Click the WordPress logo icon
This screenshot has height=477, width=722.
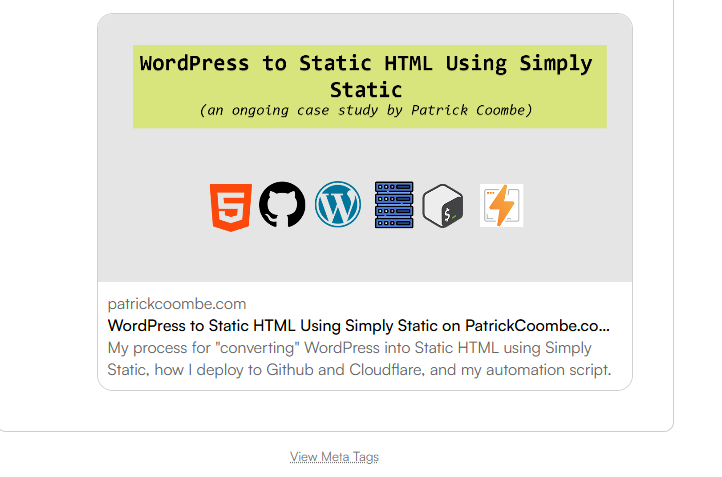pyautogui.click(x=338, y=204)
